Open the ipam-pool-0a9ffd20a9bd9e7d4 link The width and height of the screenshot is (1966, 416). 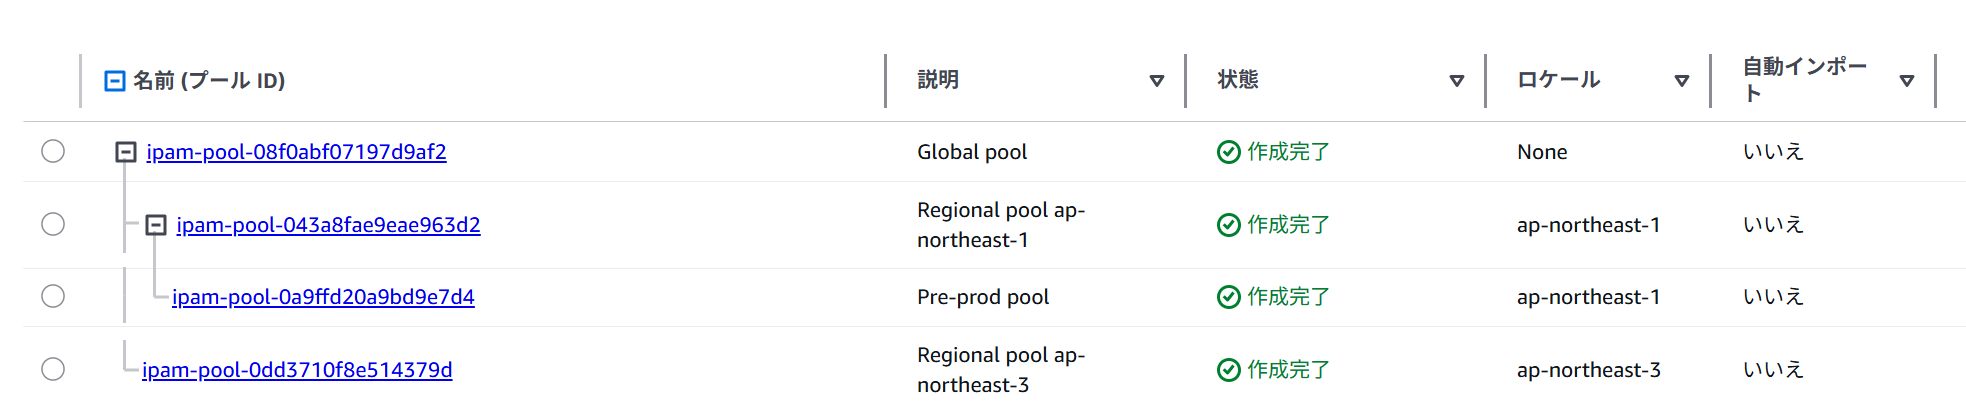pos(323,297)
